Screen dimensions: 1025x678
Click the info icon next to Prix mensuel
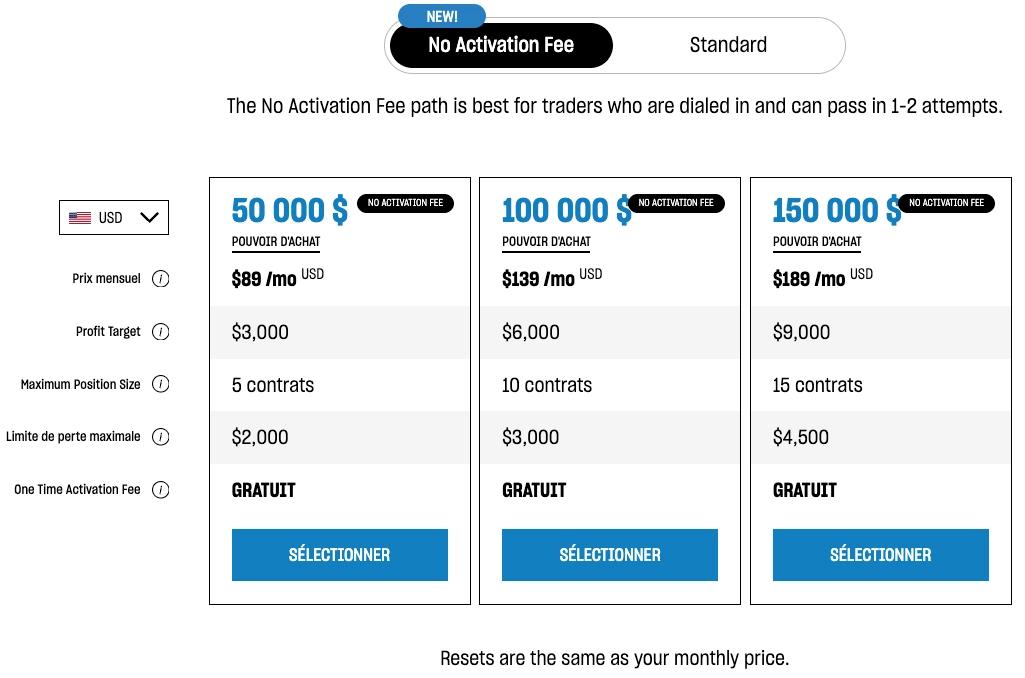tap(161, 279)
